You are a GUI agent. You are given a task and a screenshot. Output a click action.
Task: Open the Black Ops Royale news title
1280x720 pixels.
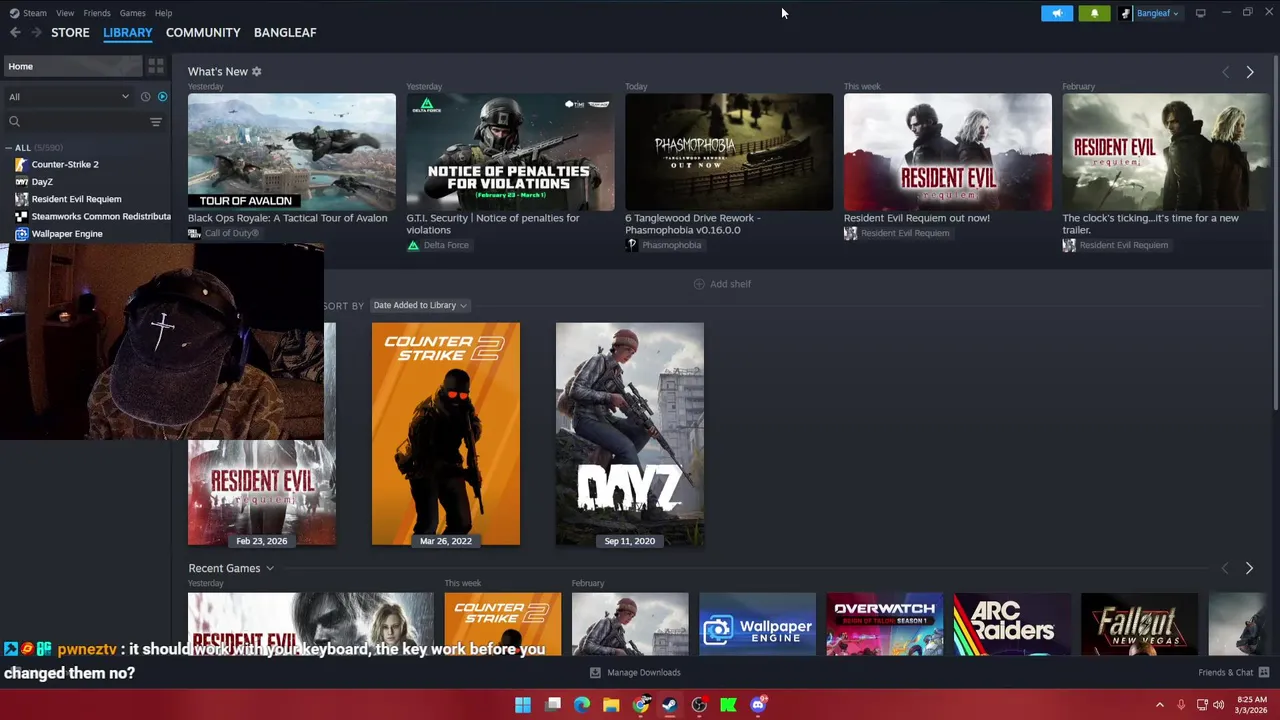288,218
